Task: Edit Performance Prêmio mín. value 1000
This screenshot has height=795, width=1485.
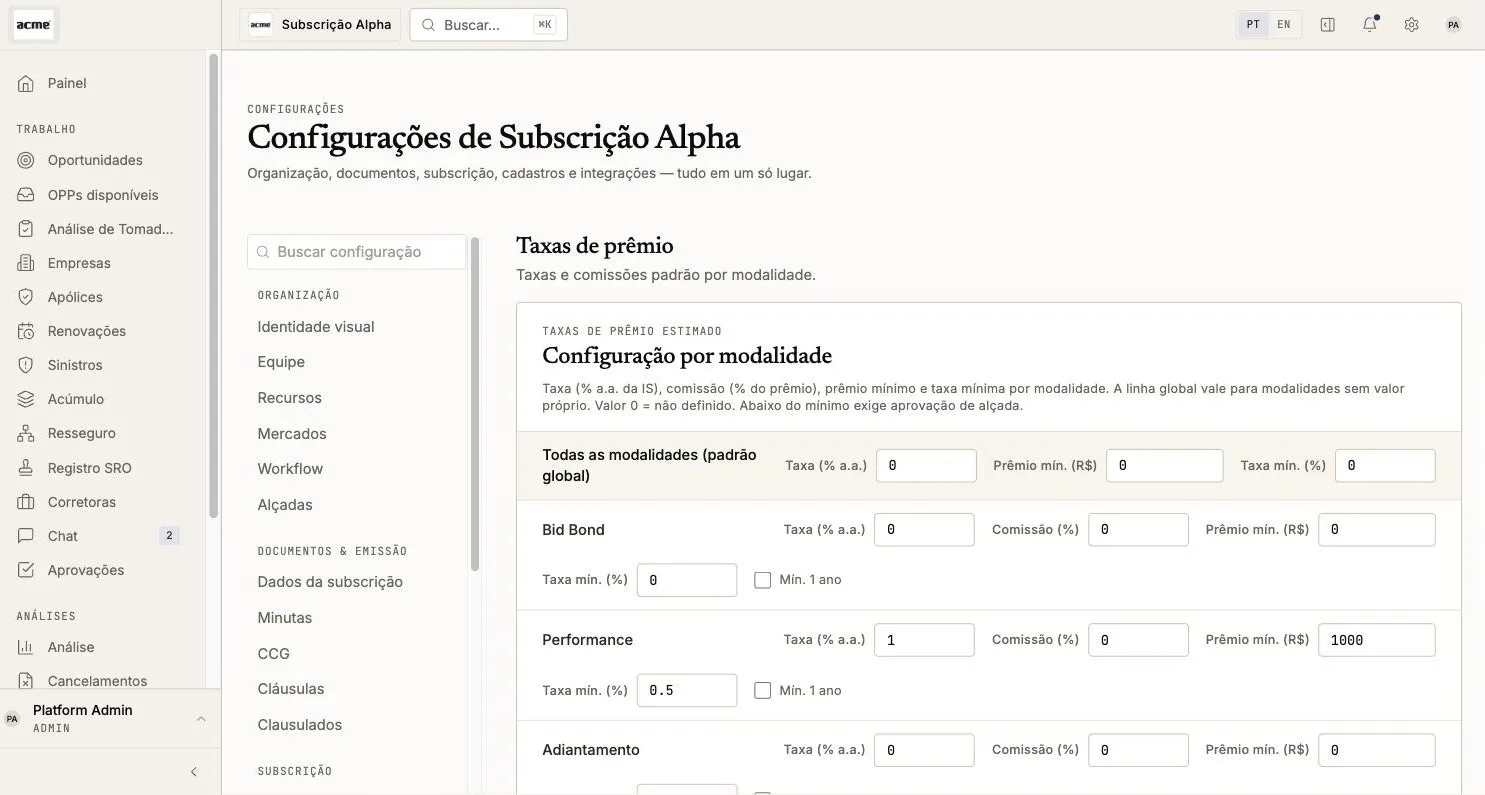Action: [1377, 640]
